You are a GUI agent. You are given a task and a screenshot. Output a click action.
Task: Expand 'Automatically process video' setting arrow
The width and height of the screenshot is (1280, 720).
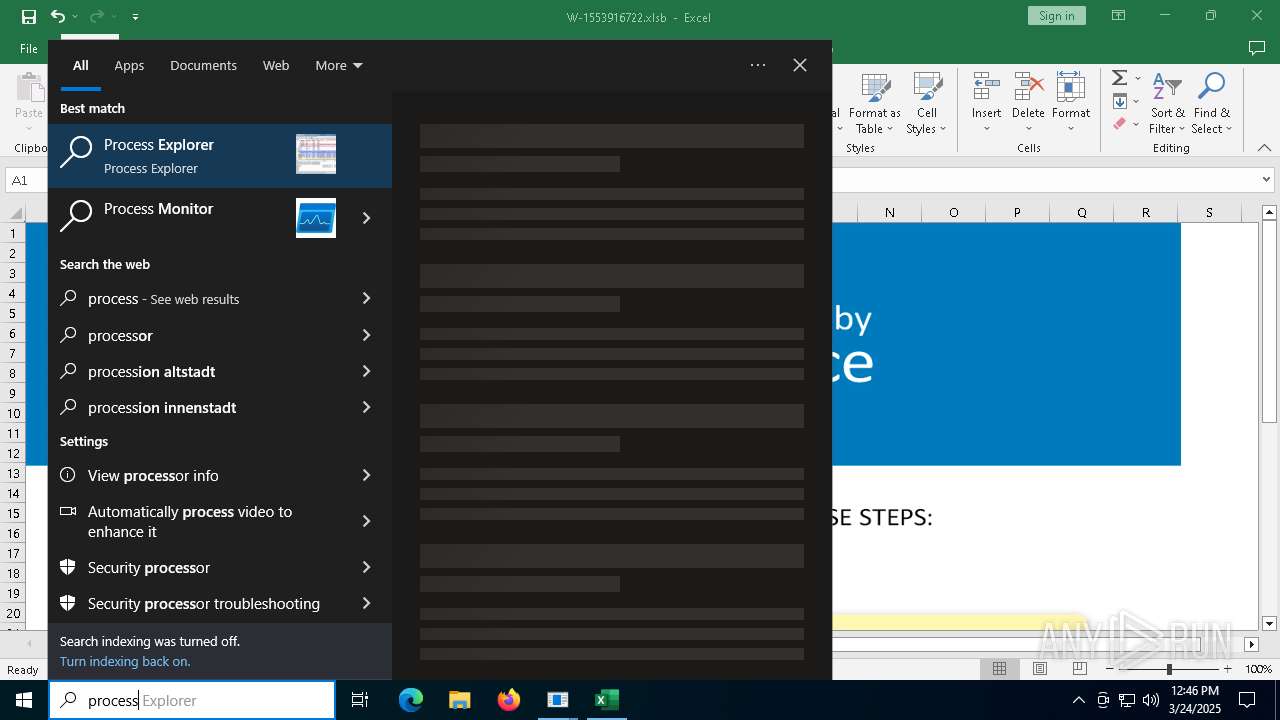pos(366,521)
